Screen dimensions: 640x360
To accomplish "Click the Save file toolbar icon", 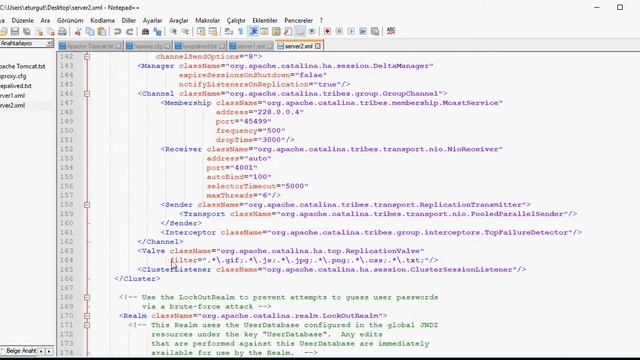I will pyautogui.click(x=15, y=31).
